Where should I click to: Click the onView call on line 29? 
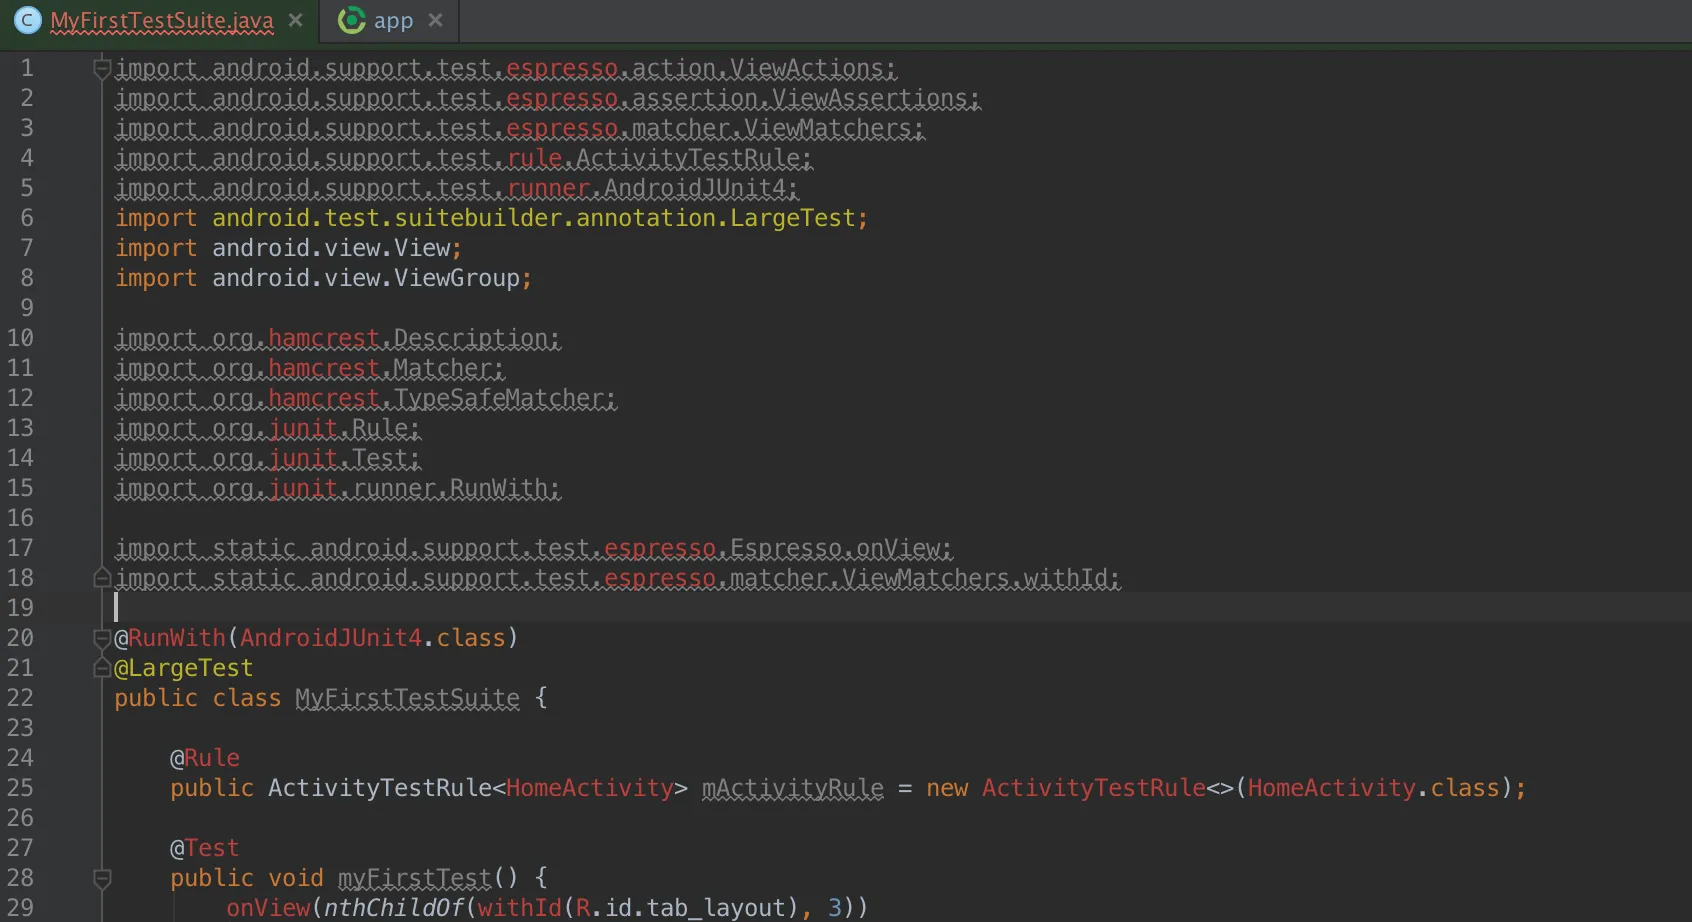tap(268, 908)
